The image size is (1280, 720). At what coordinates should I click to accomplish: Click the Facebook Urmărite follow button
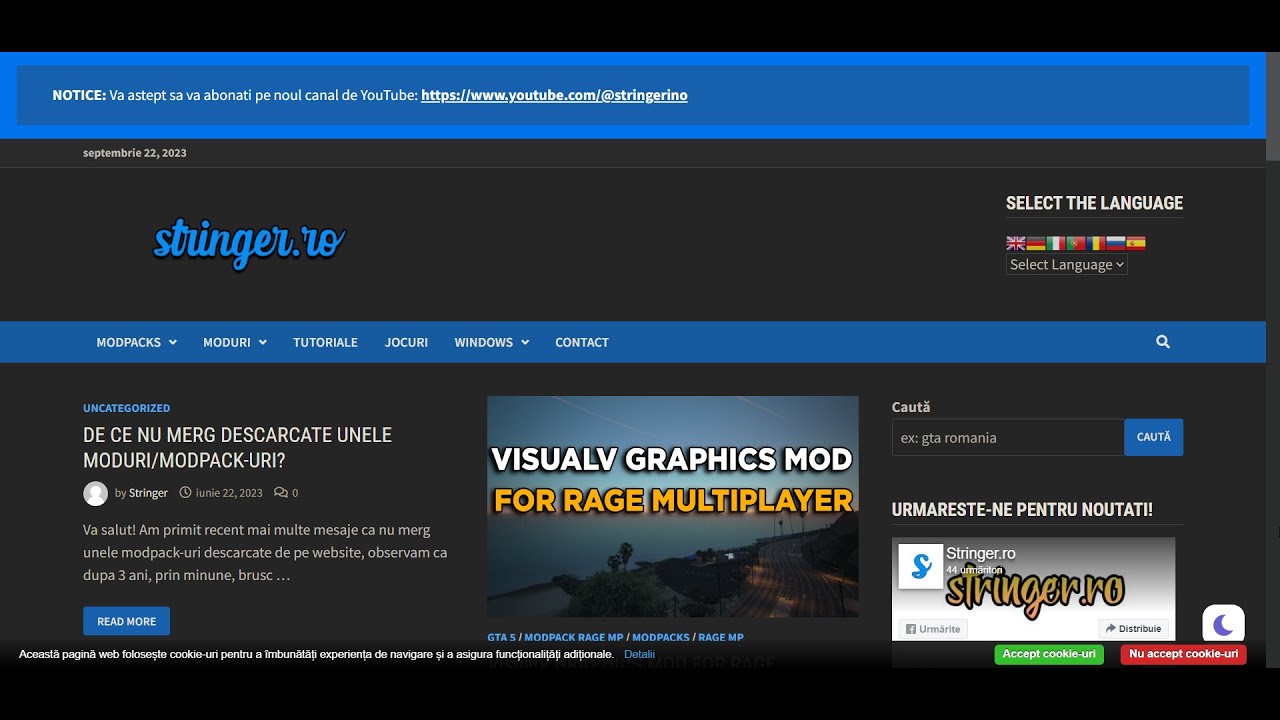[x=932, y=629]
